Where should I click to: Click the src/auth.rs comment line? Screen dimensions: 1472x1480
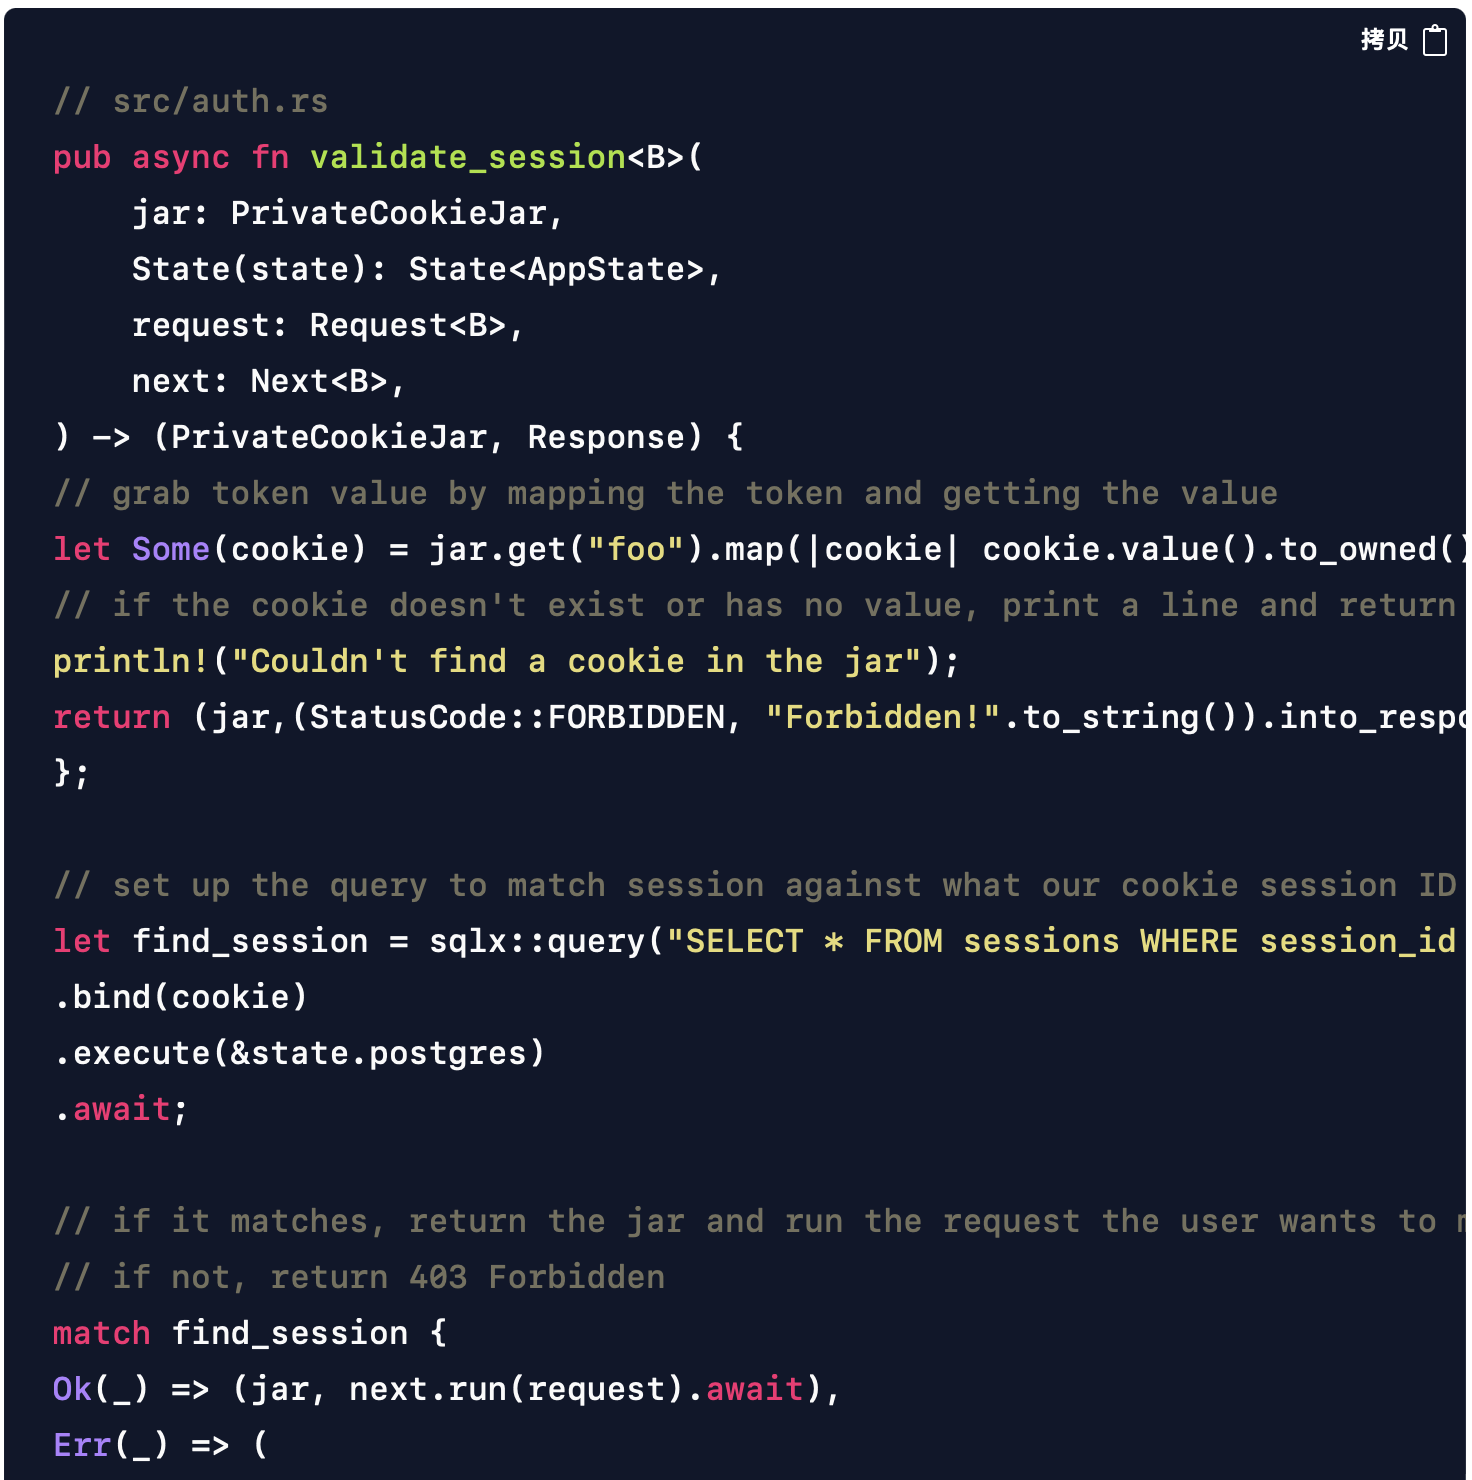point(191,101)
